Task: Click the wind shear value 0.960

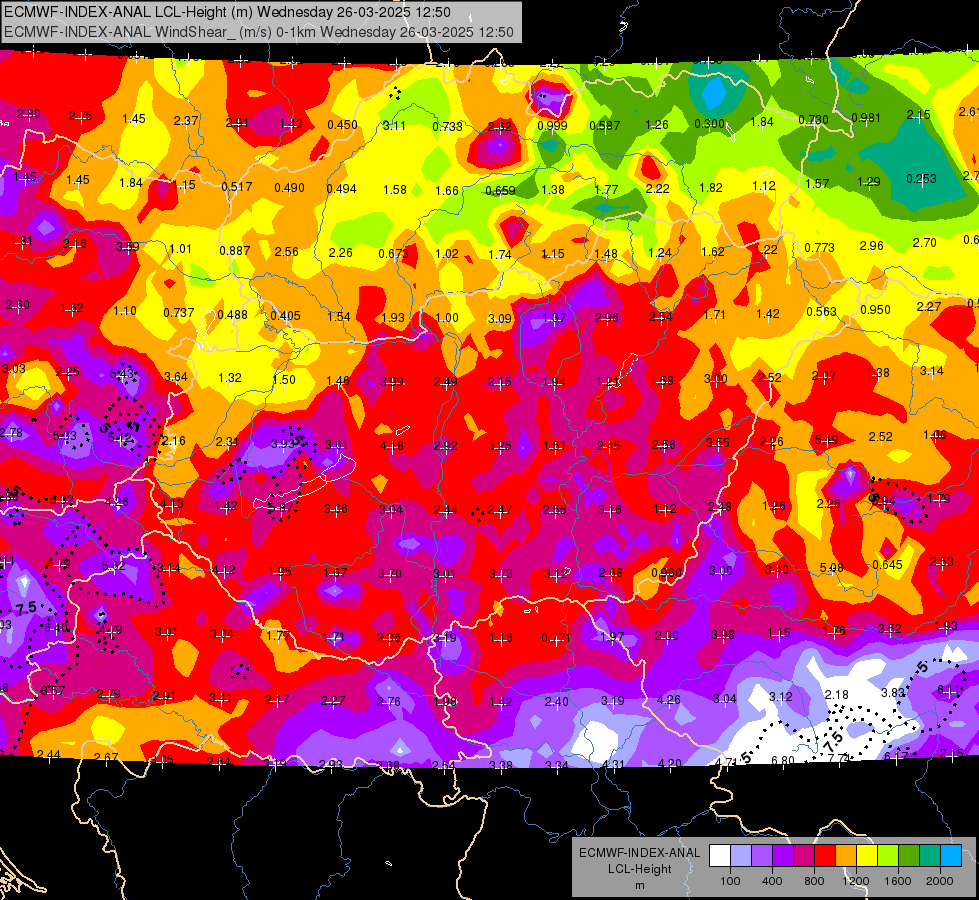Action: point(666,573)
